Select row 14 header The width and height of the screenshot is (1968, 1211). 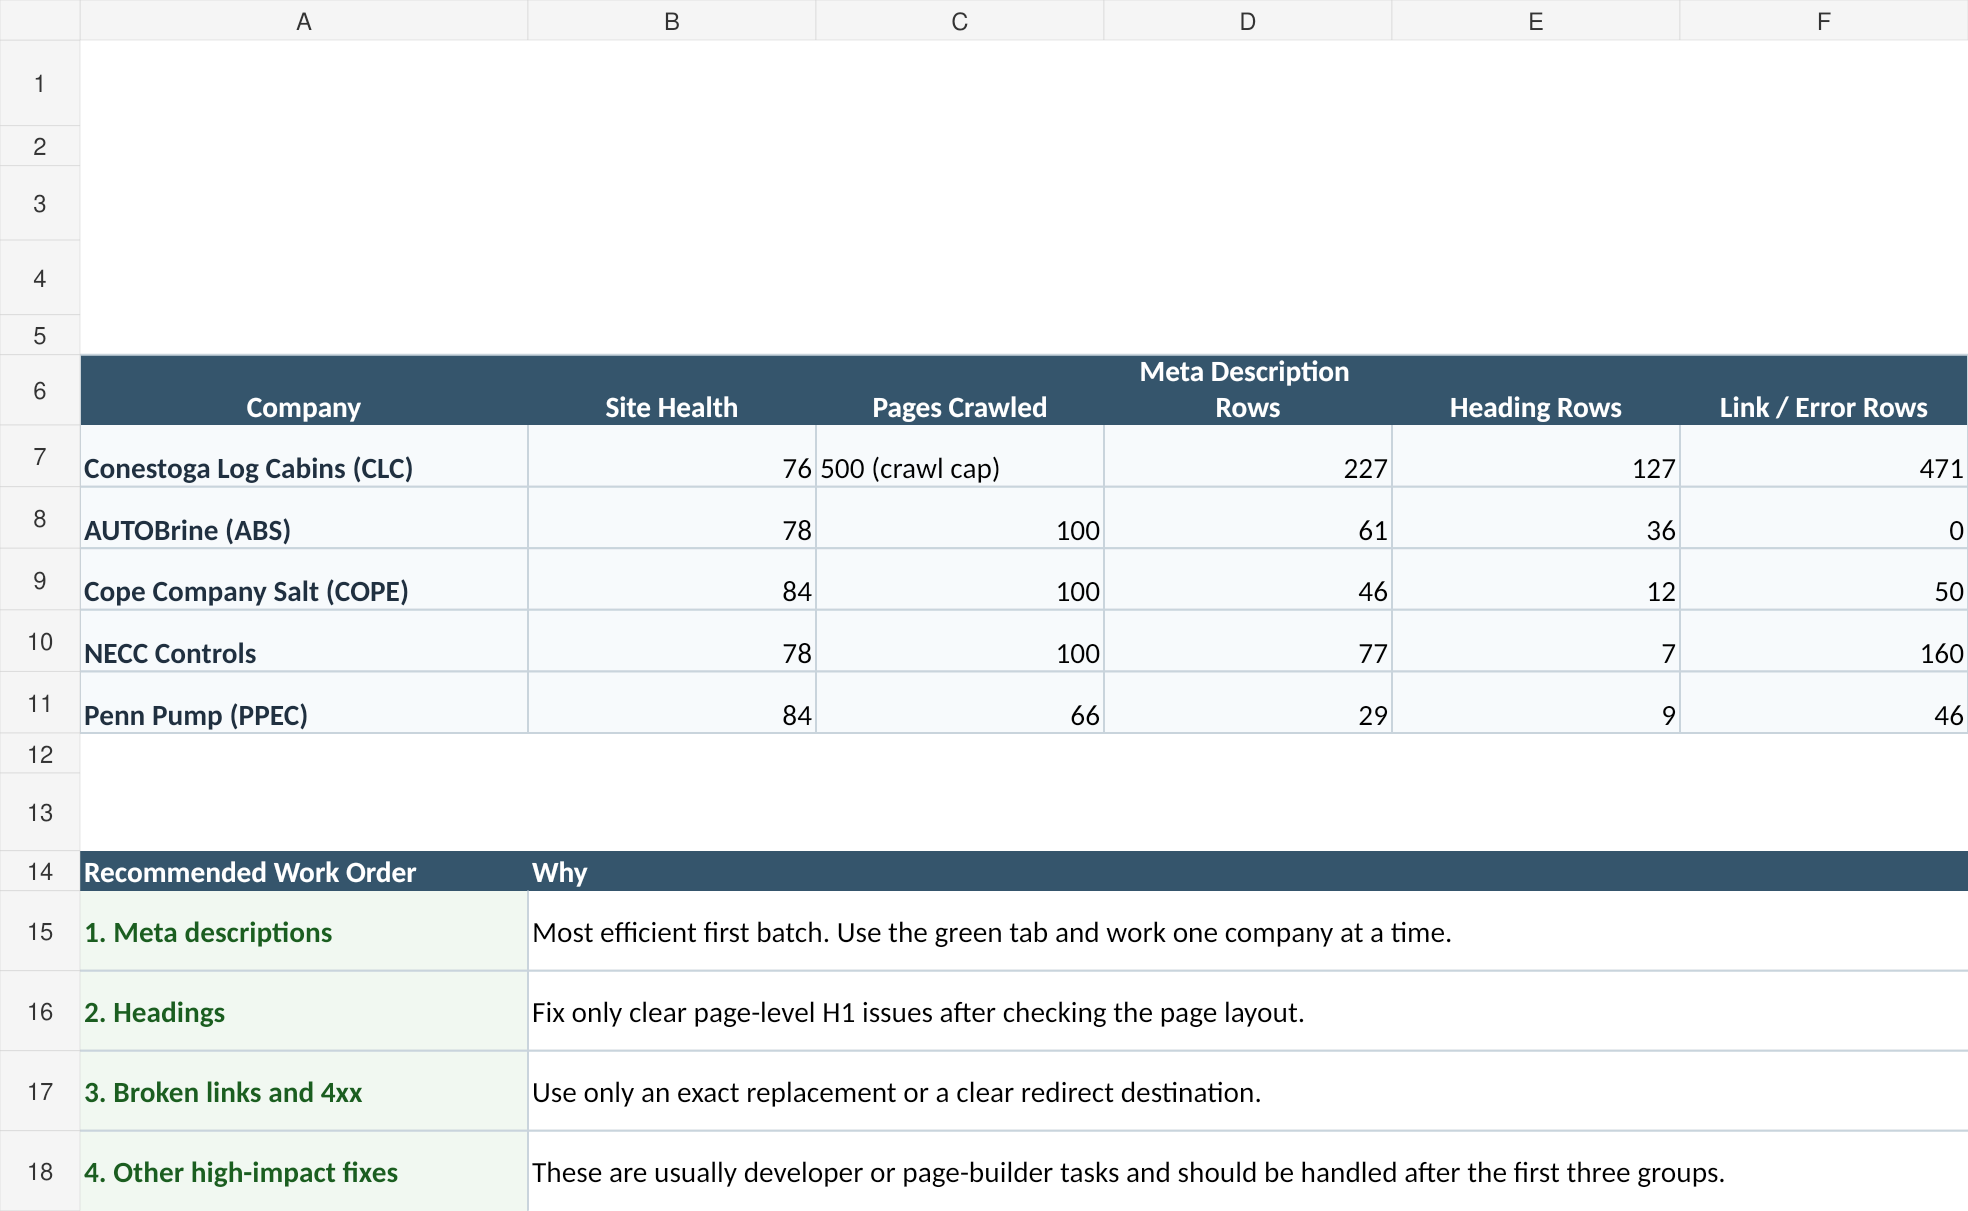40,871
